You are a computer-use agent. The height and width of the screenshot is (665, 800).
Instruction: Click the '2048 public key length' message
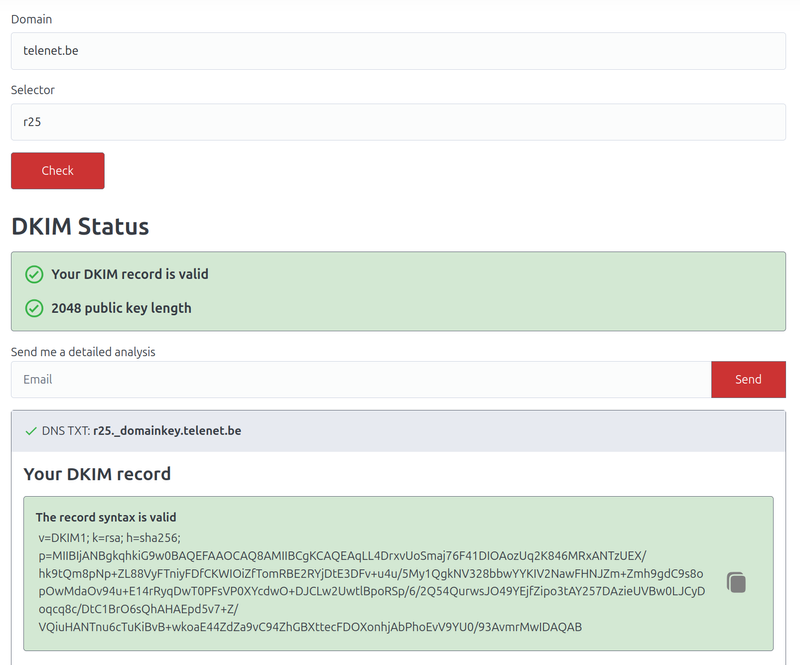[121, 308]
